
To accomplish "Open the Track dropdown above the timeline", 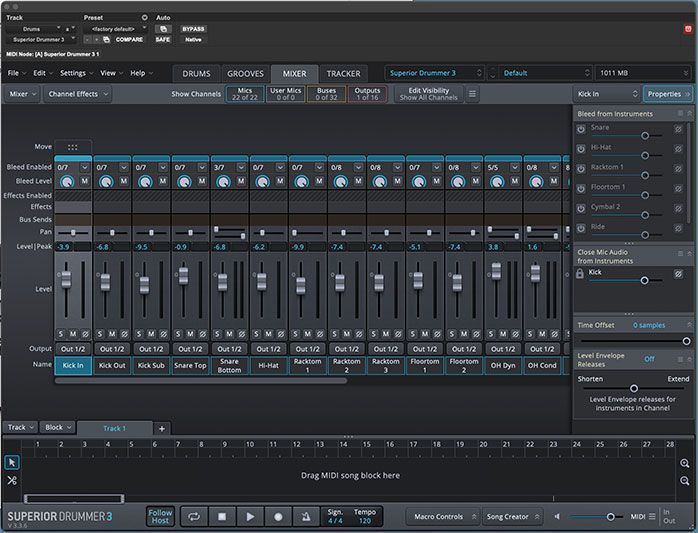I will [20, 427].
